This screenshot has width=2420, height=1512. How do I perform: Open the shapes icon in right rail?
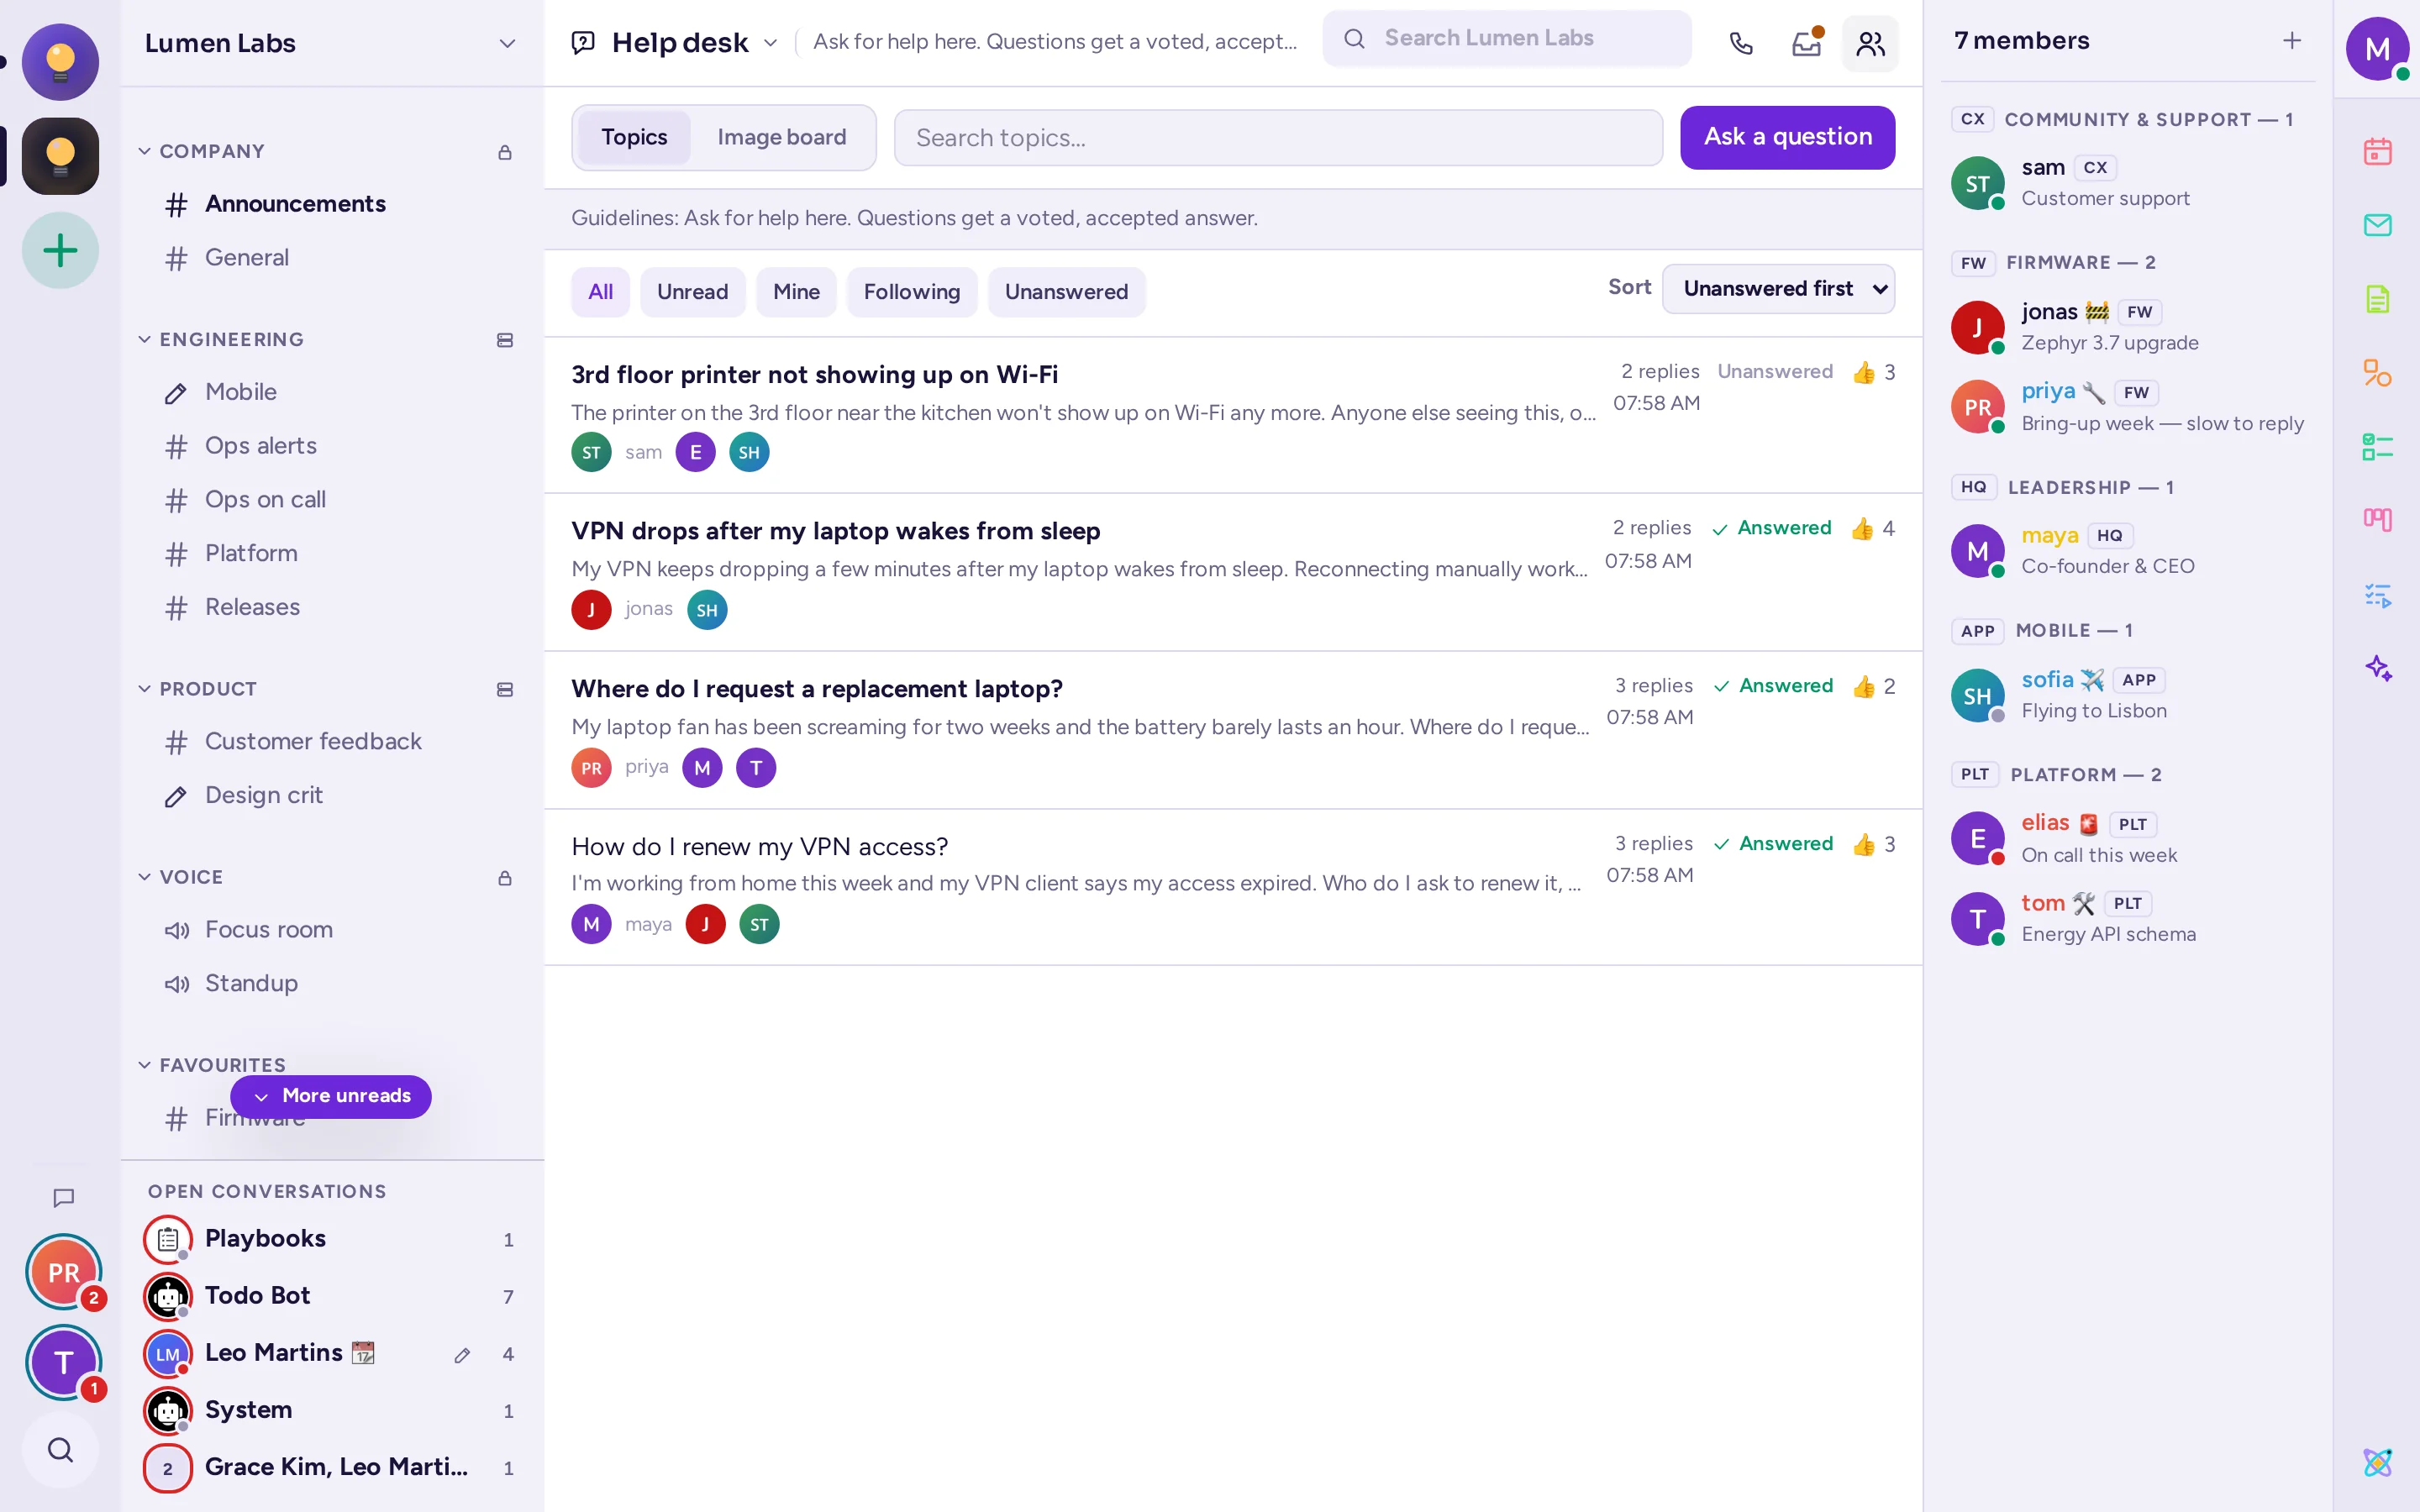pyautogui.click(x=2377, y=373)
